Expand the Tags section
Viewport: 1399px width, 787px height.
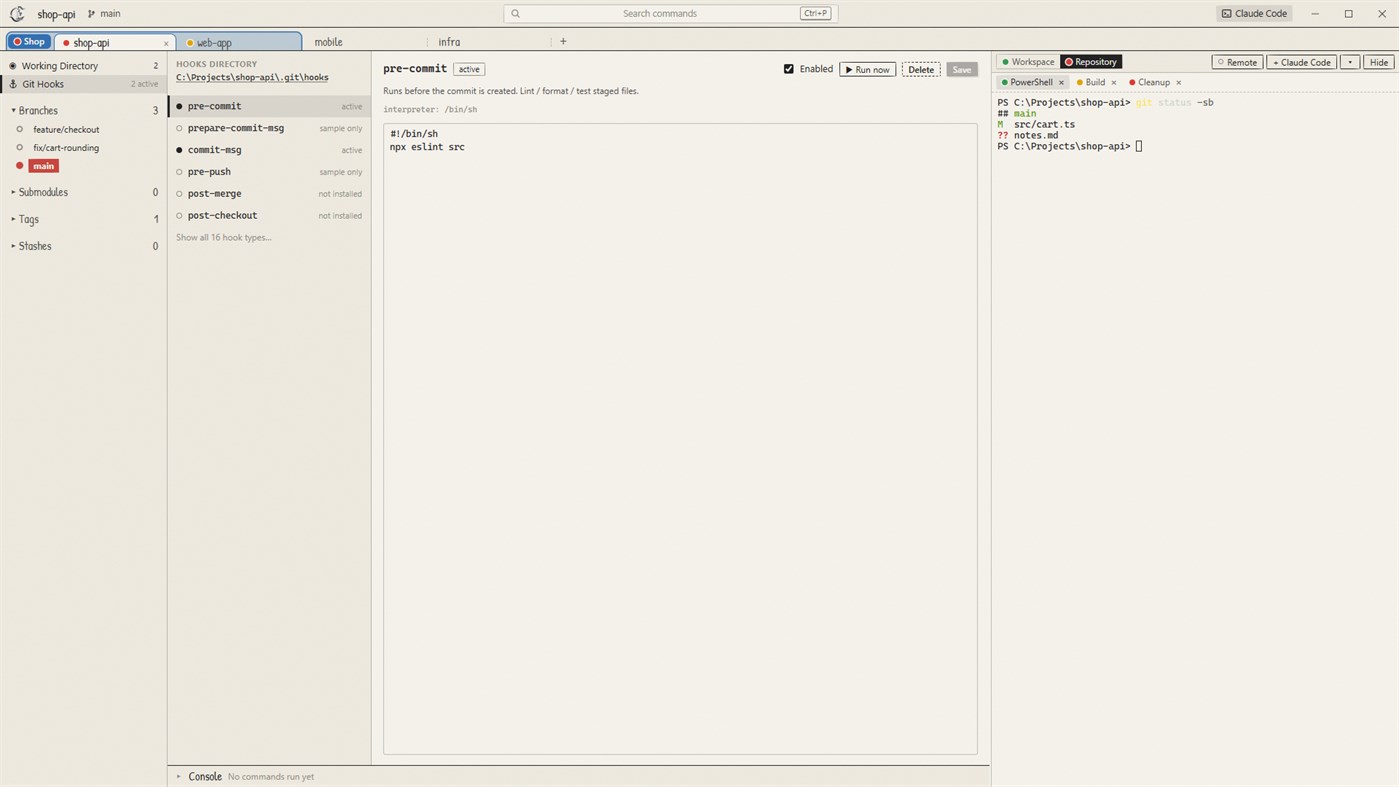click(13, 219)
